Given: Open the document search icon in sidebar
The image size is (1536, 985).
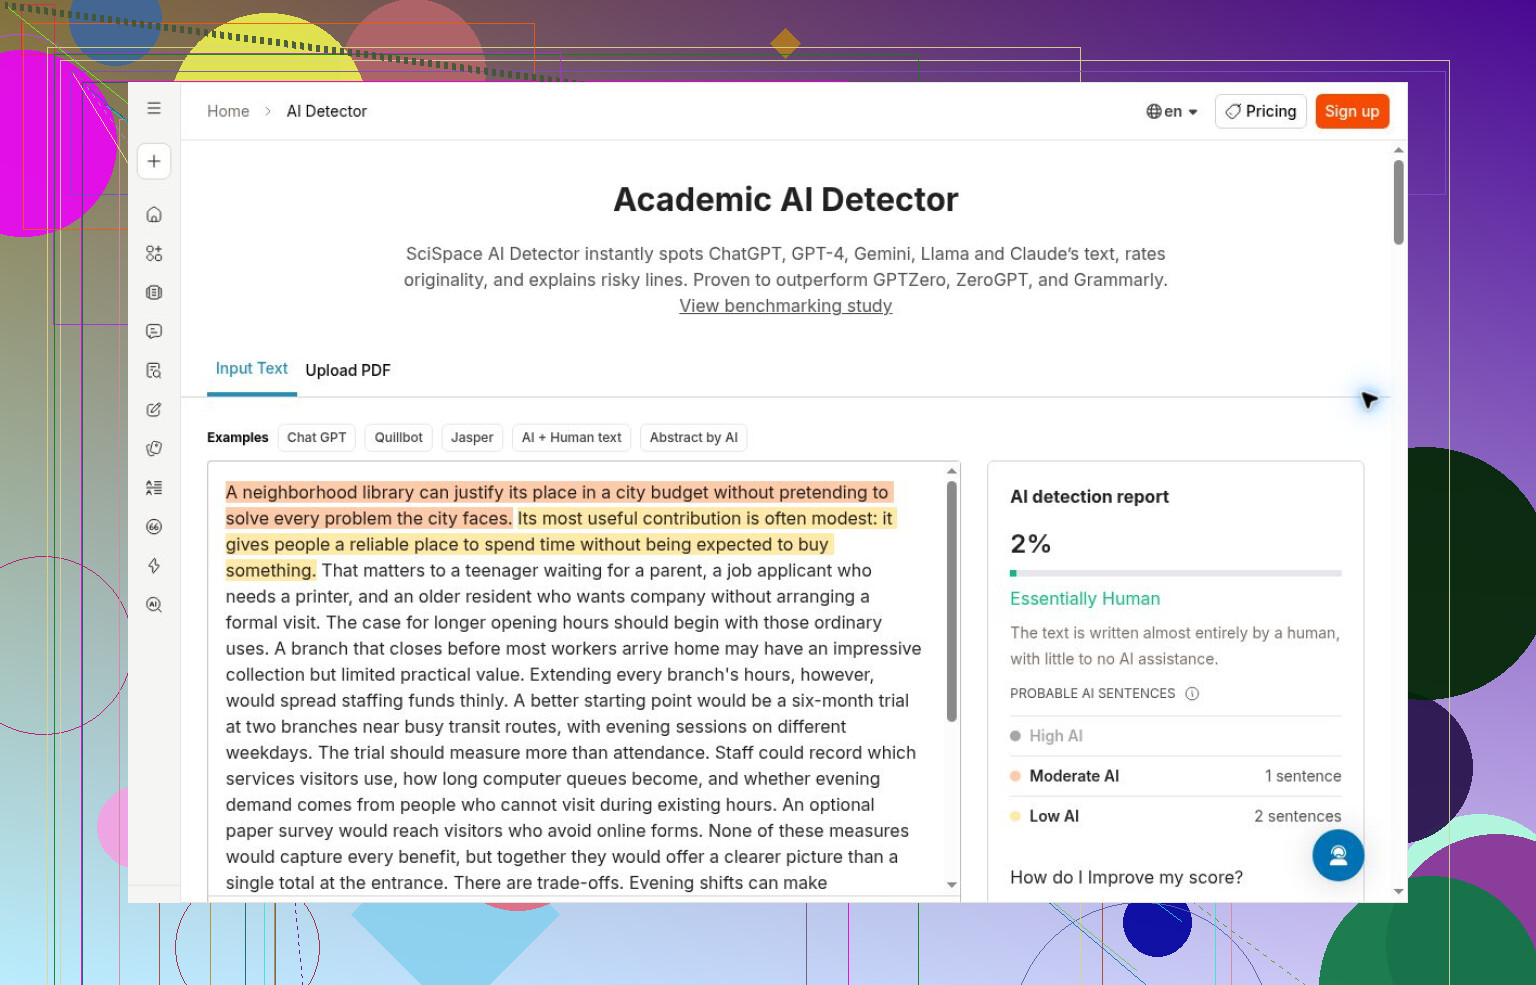Looking at the screenshot, I should (154, 370).
